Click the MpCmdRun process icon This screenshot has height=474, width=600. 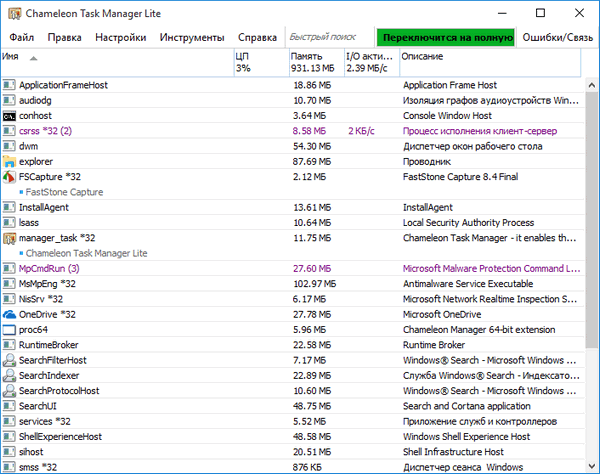click(x=9, y=269)
